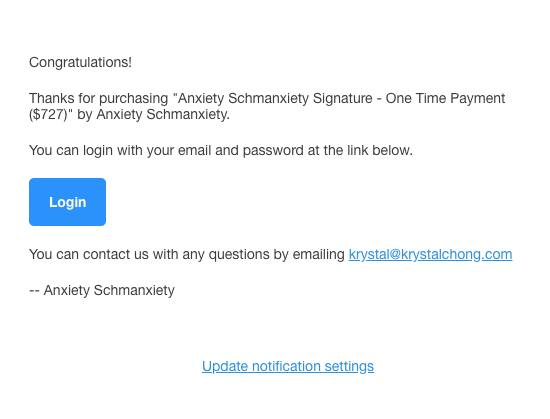
Task: Click the "One Time Payment" text
Action: 445,98
